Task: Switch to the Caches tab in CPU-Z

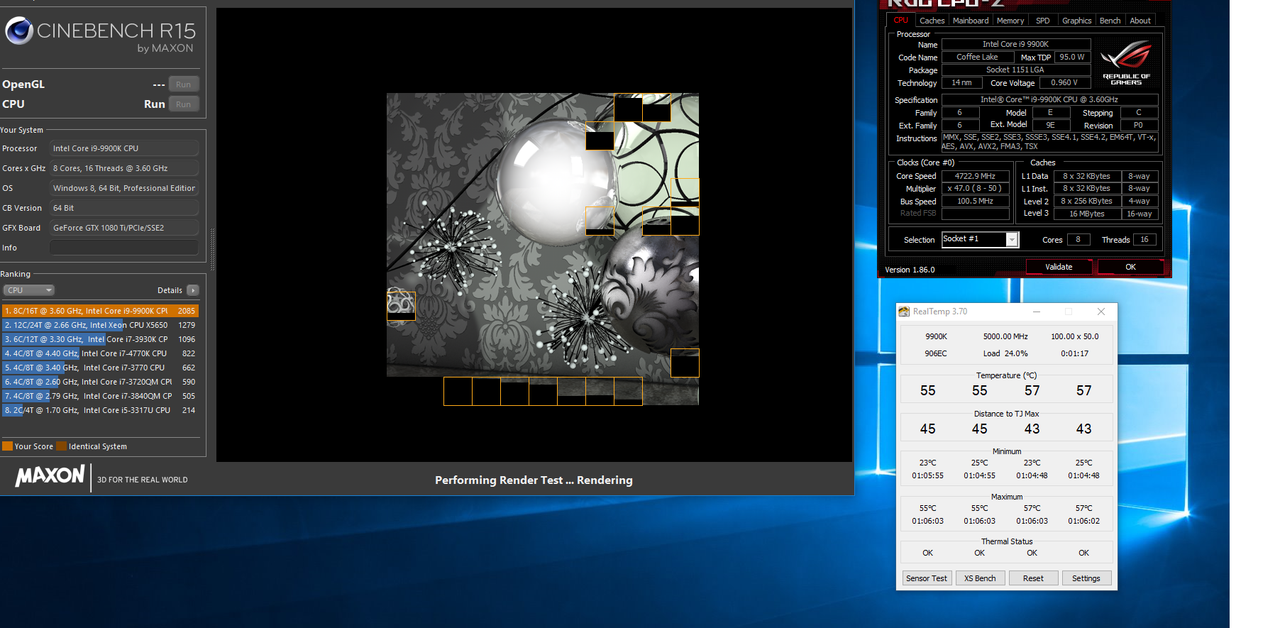Action: point(932,20)
